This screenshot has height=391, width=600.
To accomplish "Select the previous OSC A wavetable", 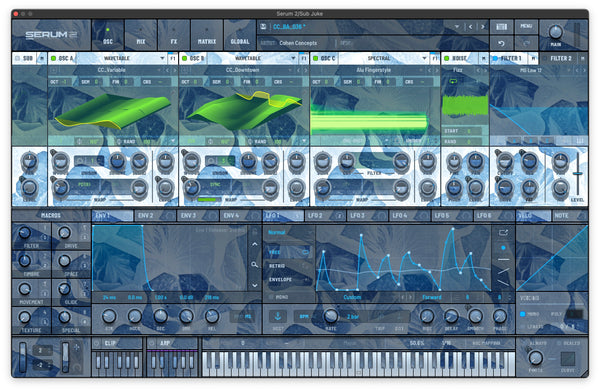I will tap(167, 70).
